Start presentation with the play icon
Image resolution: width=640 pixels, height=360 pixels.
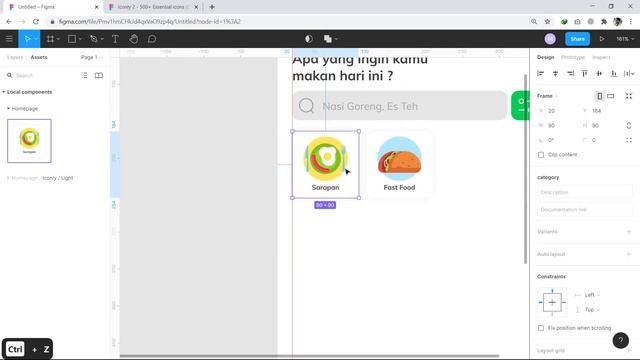pyautogui.click(x=602, y=39)
